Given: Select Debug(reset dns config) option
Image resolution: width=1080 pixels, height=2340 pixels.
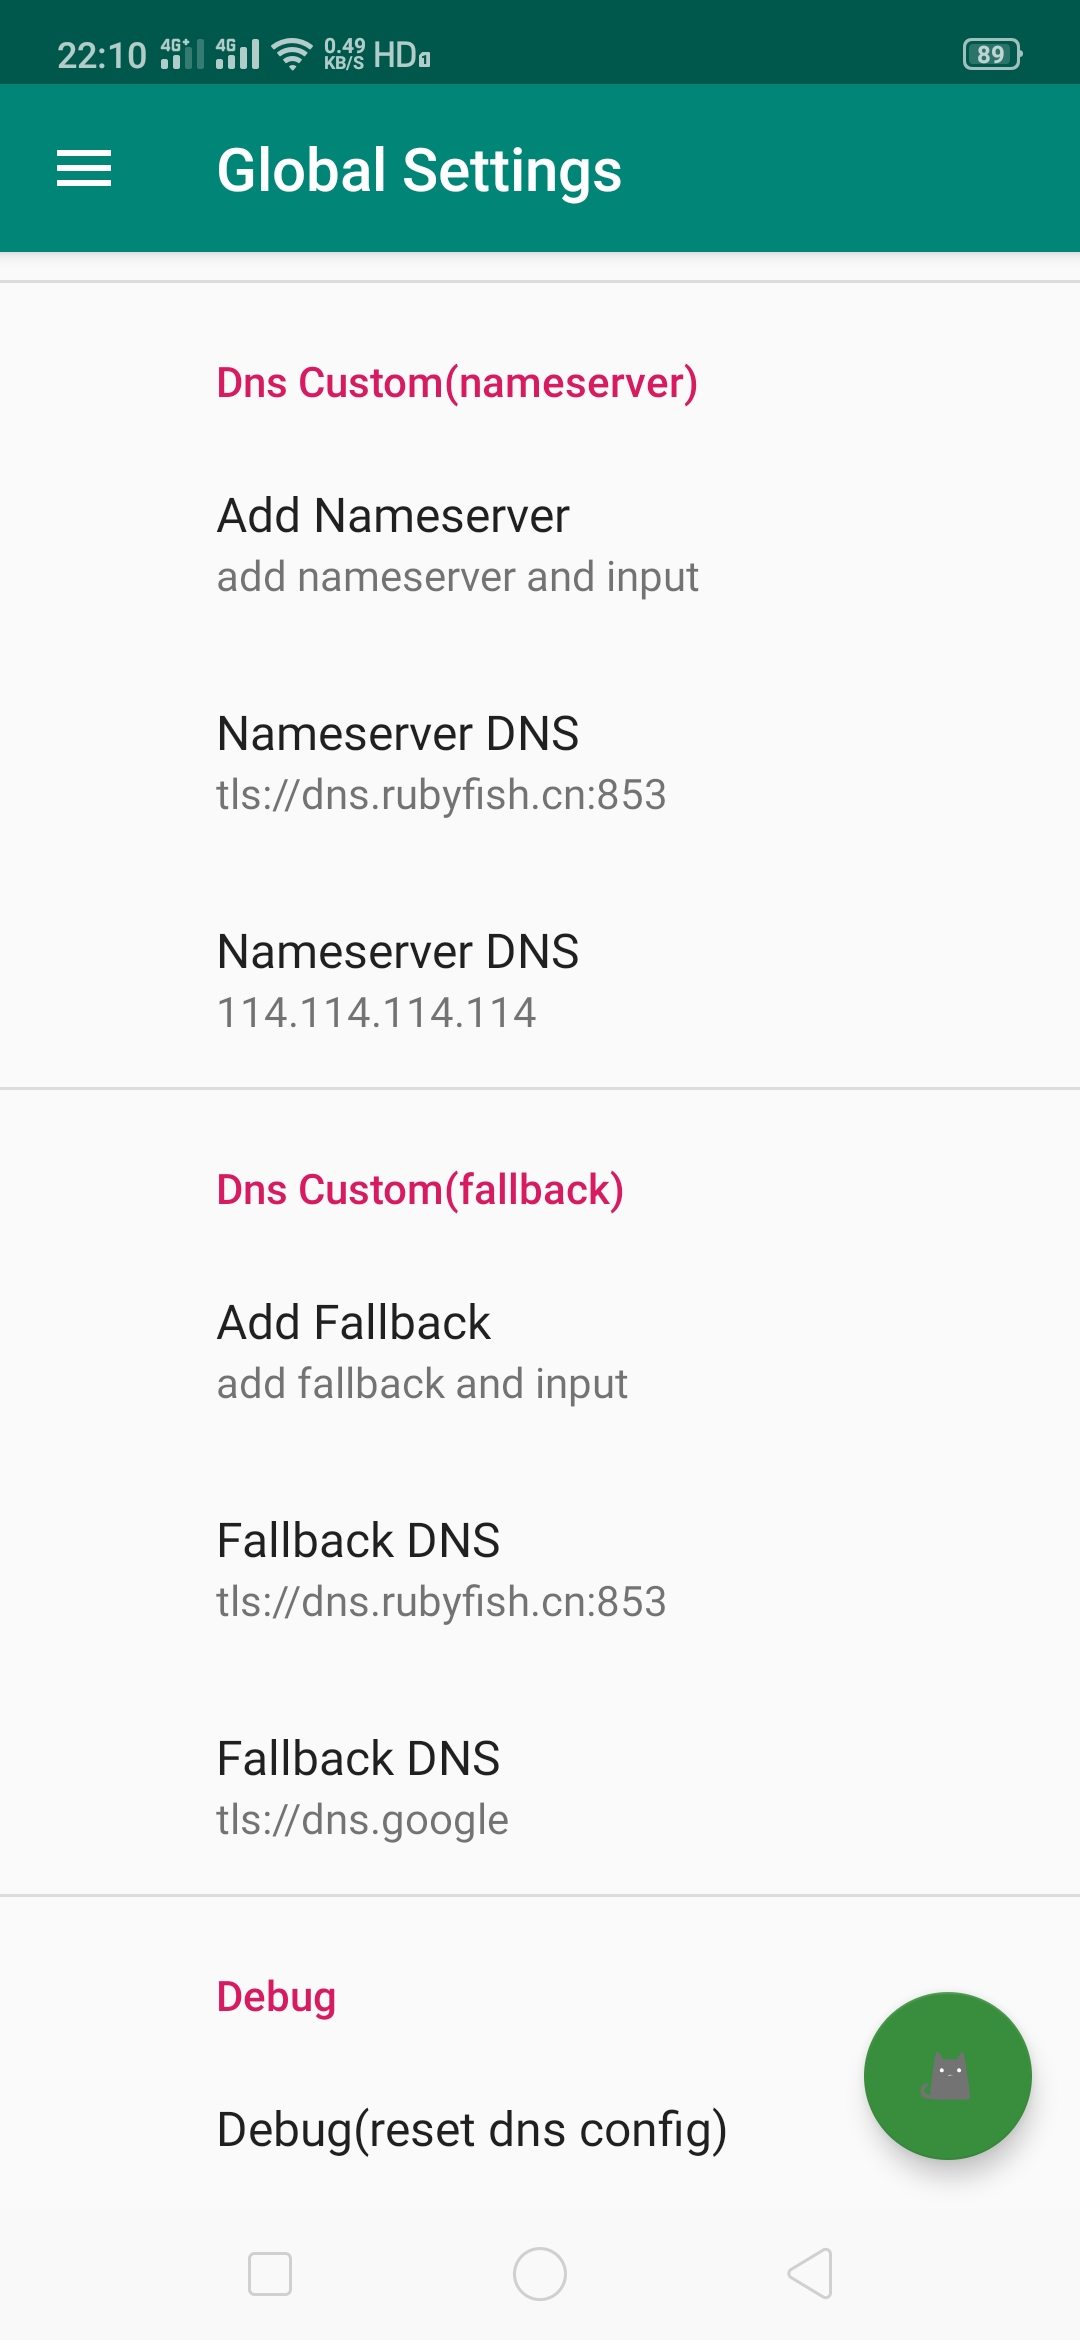Looking at the screenshot, I should [471, 2130].
